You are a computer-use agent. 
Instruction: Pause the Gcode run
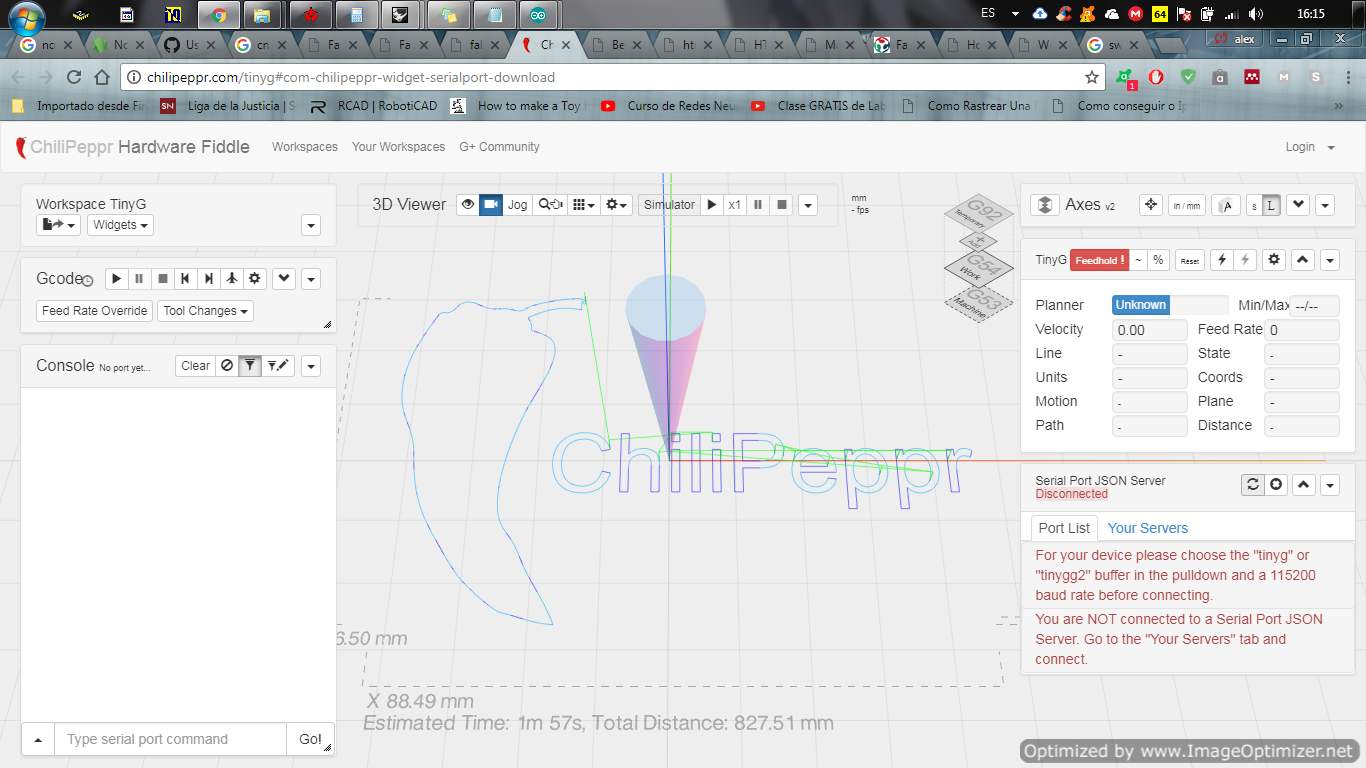click(x=139, y=279)
